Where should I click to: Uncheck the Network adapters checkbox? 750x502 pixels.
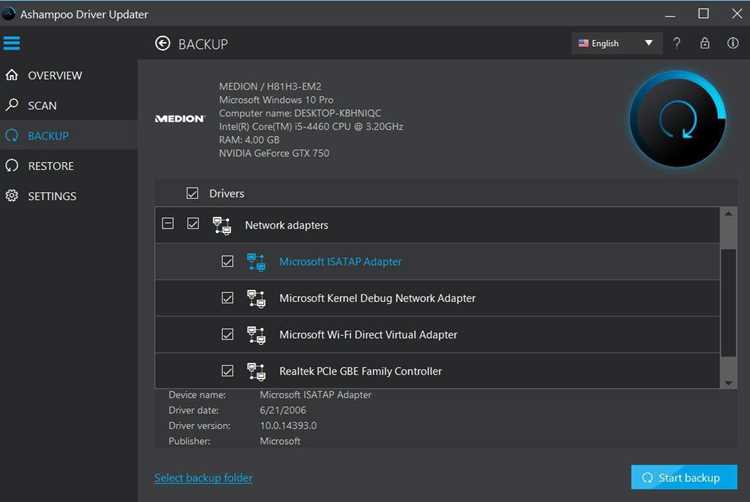(193, 223)
